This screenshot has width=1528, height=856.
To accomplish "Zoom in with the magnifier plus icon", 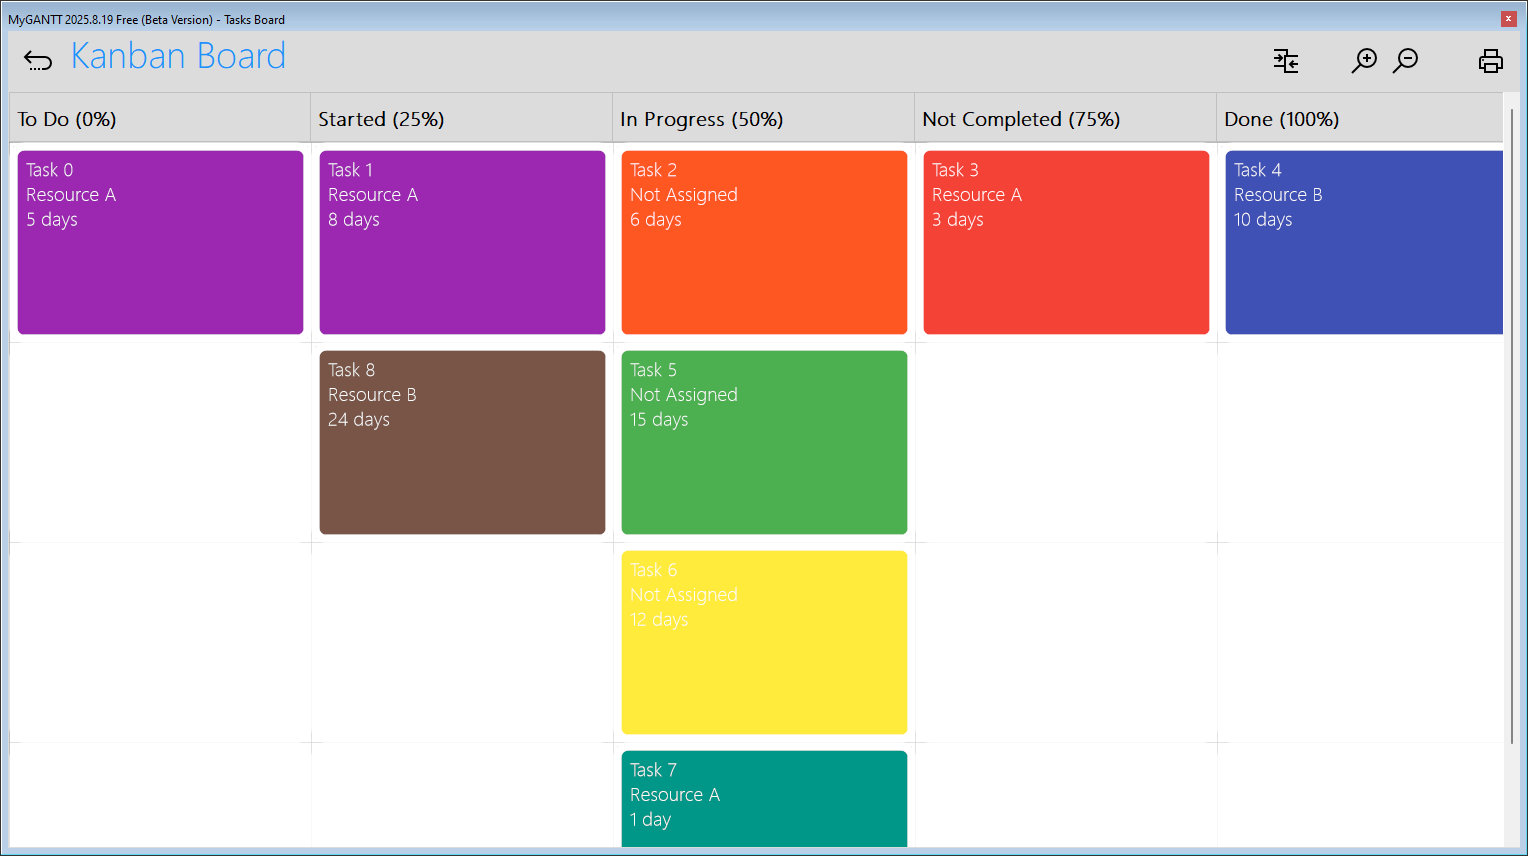I will (x=1364, y=61).
